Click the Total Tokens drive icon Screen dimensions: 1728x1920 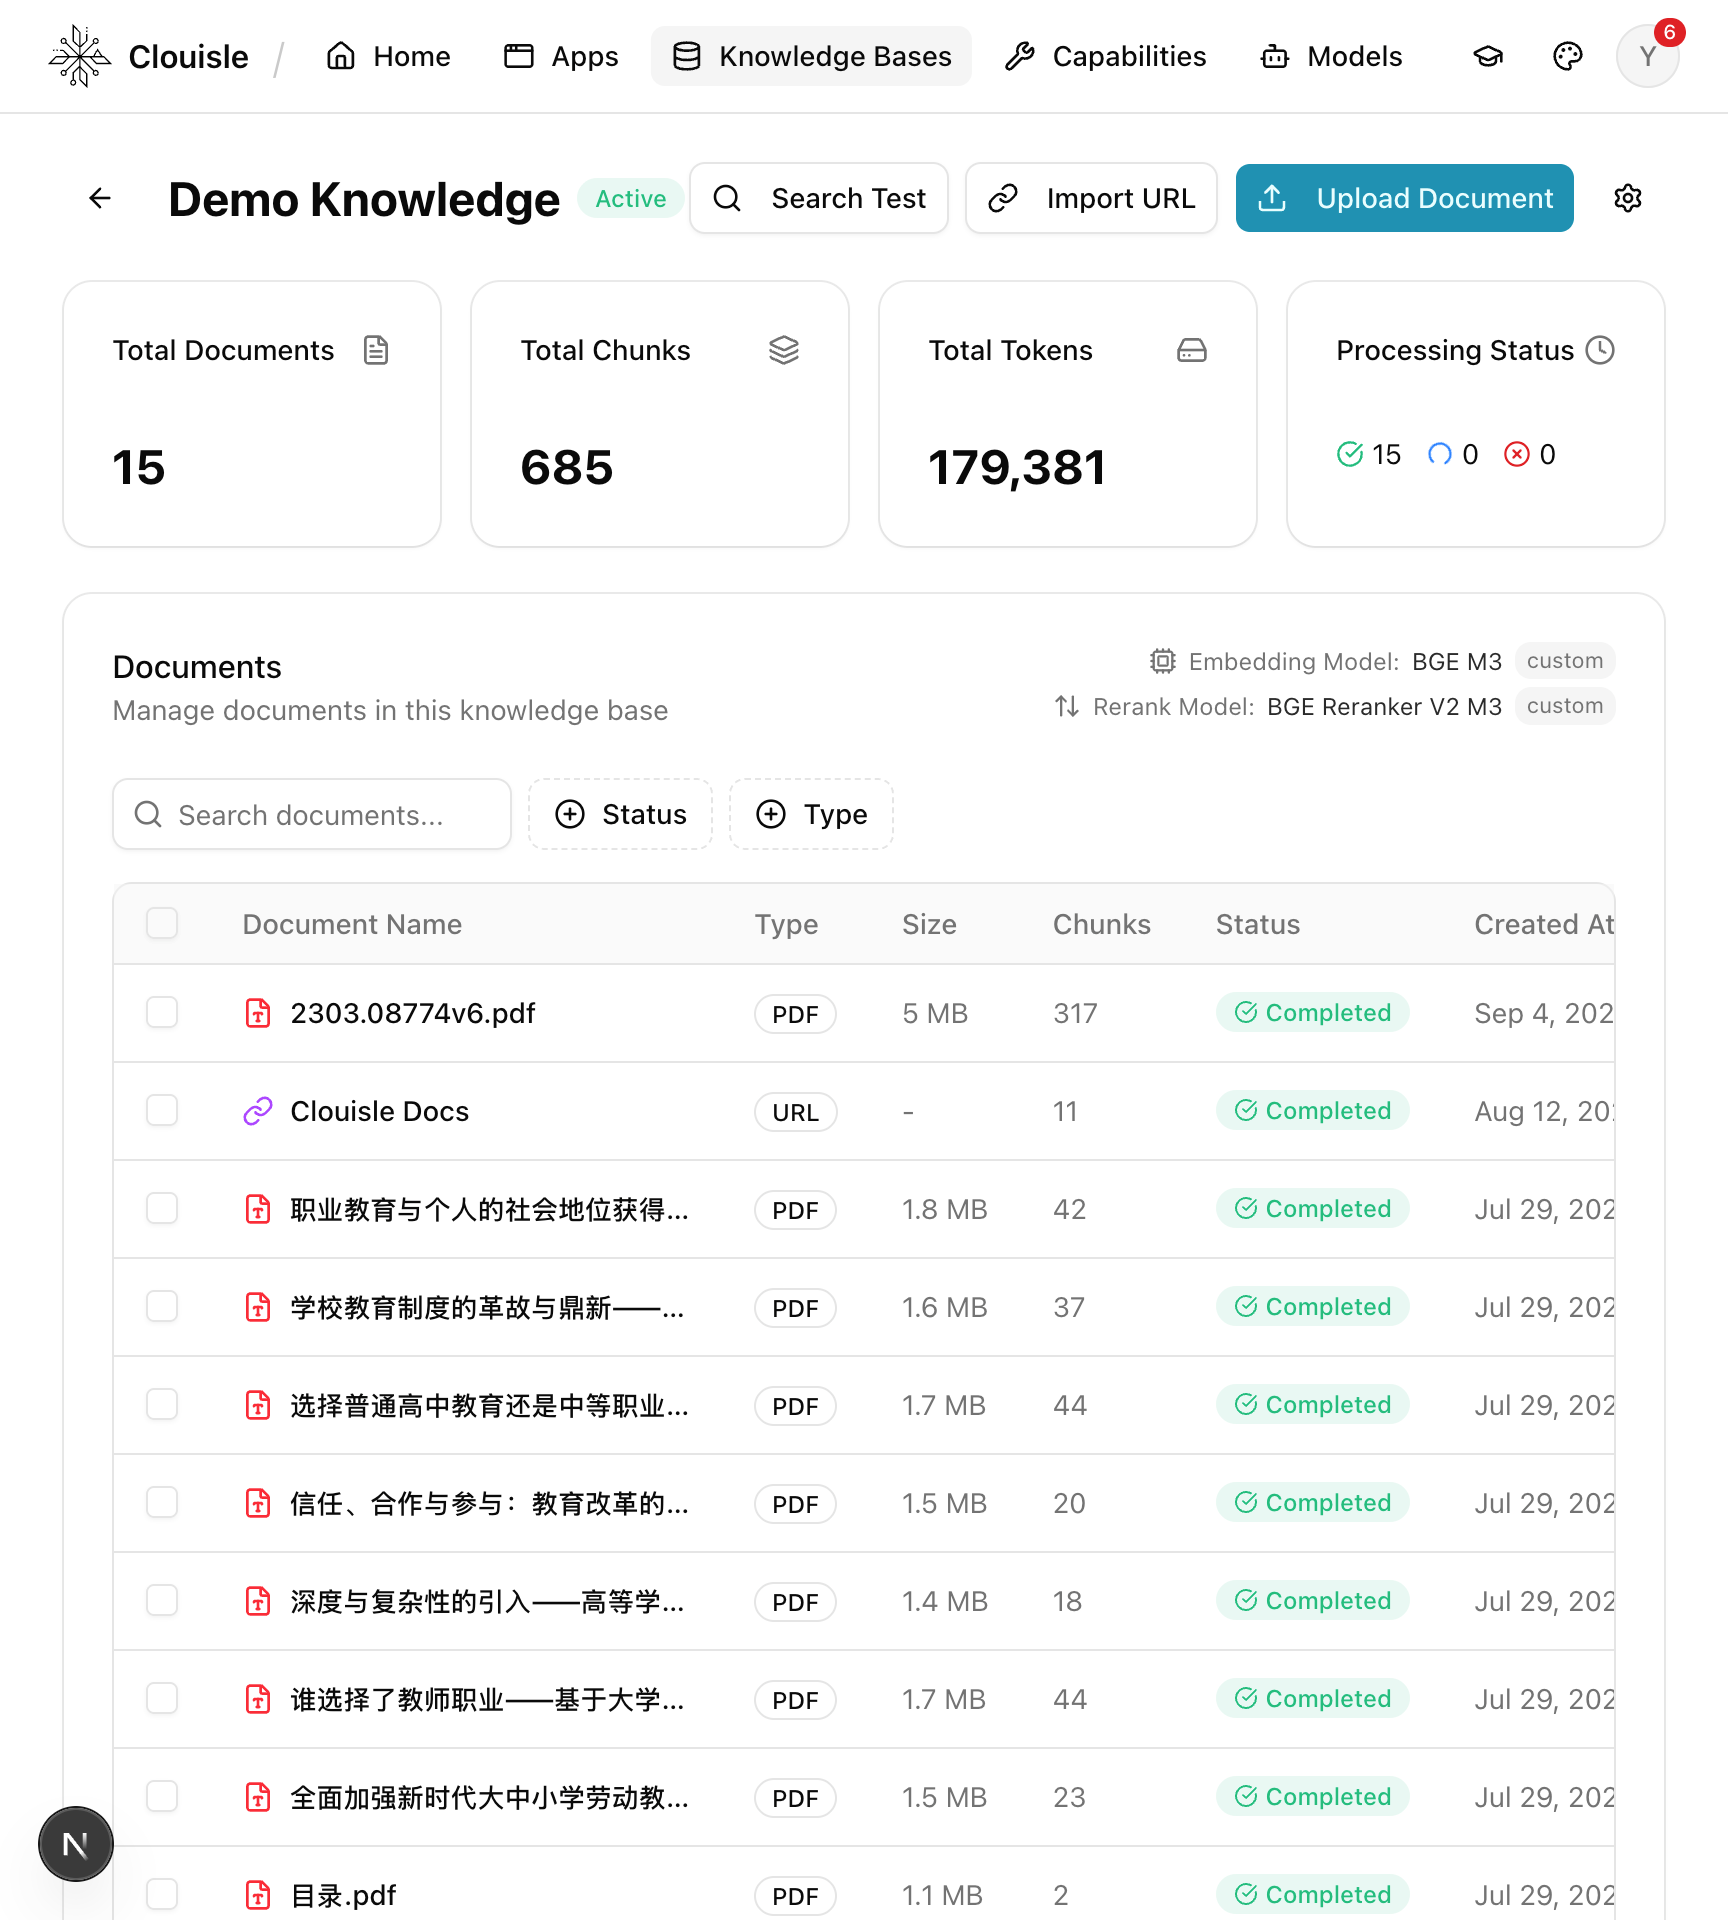coord(1192,350)
